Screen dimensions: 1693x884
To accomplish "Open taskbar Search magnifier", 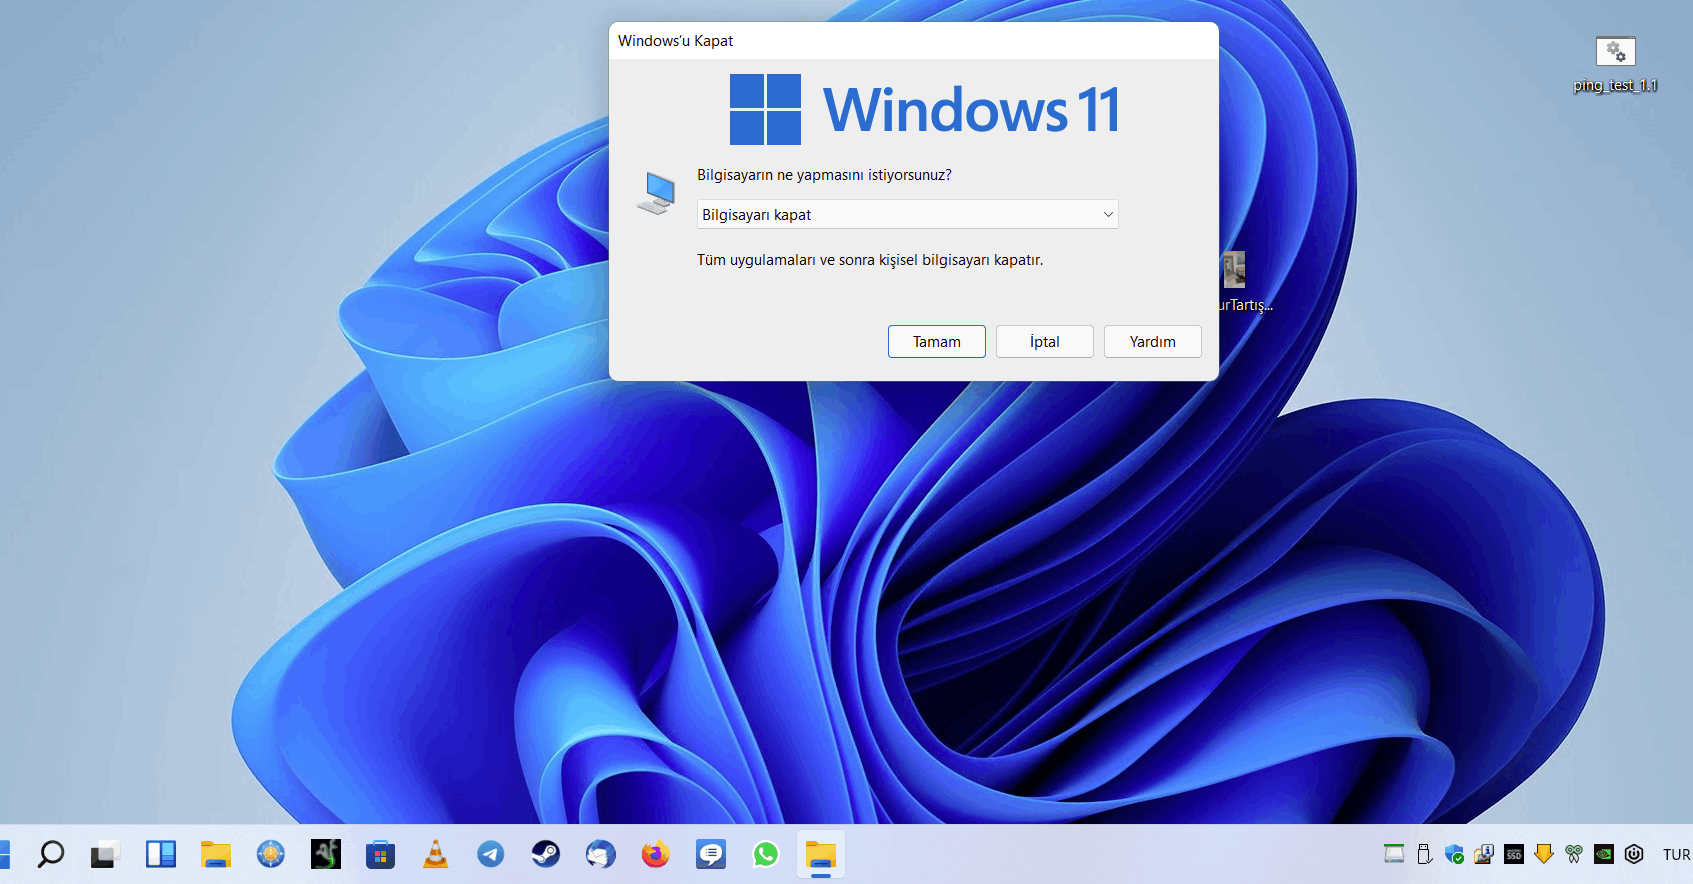I will point(51,854).
